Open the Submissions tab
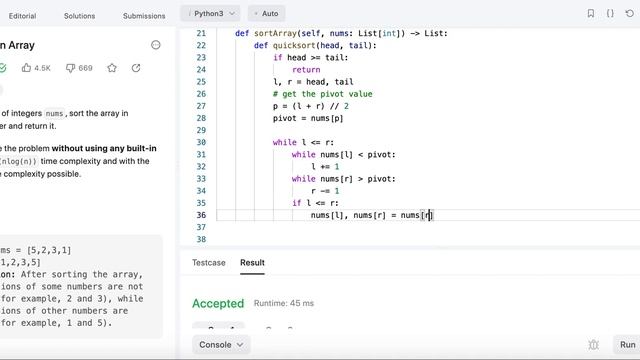 pos(144,16)
